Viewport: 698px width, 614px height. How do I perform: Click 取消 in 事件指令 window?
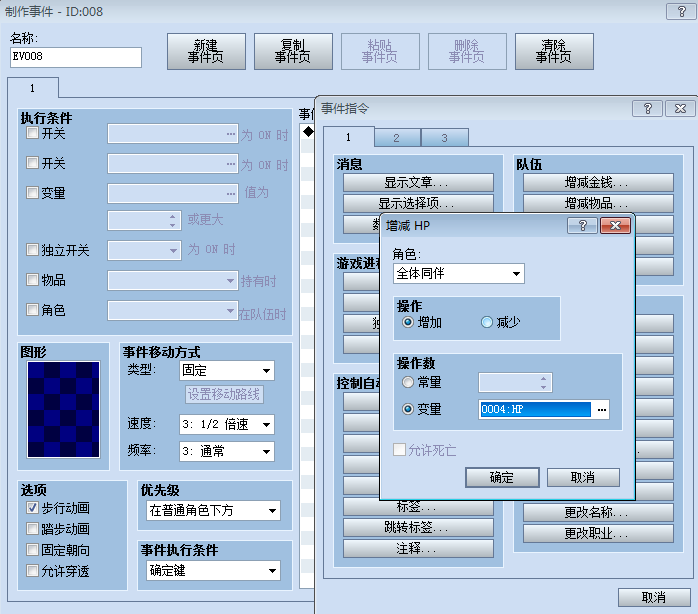coord(654,598)
